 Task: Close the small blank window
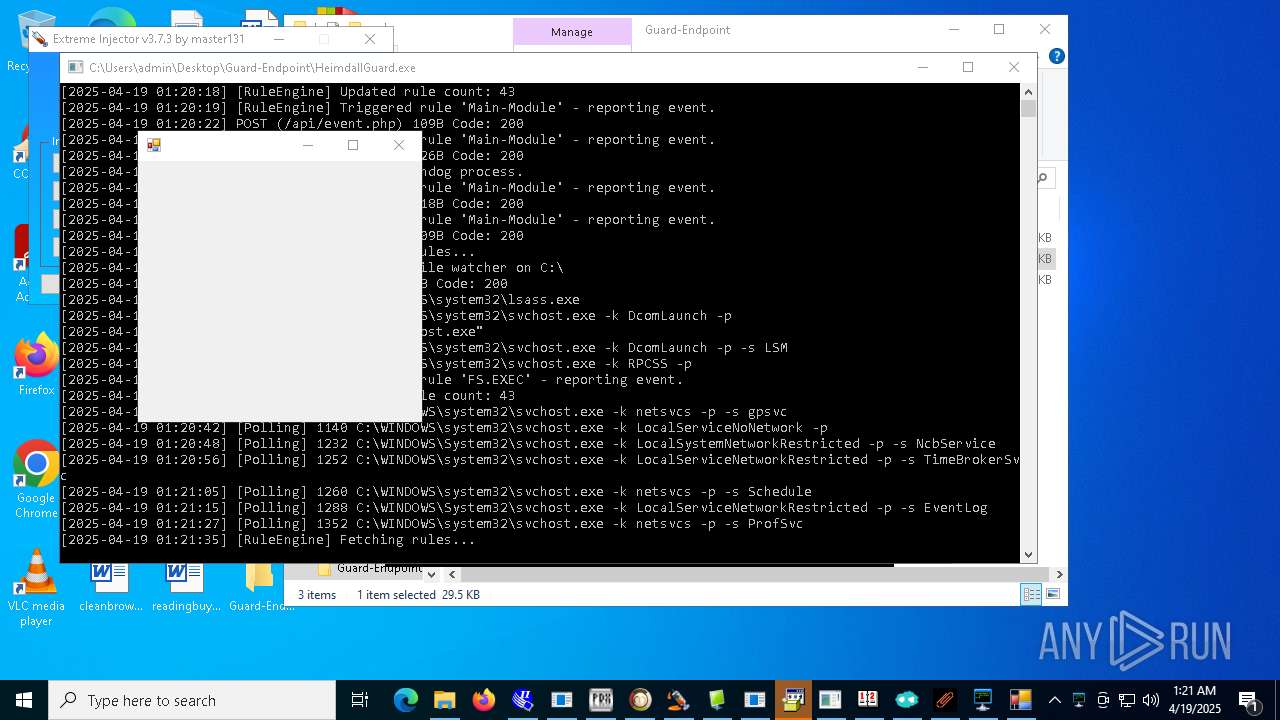click(399, 145)
